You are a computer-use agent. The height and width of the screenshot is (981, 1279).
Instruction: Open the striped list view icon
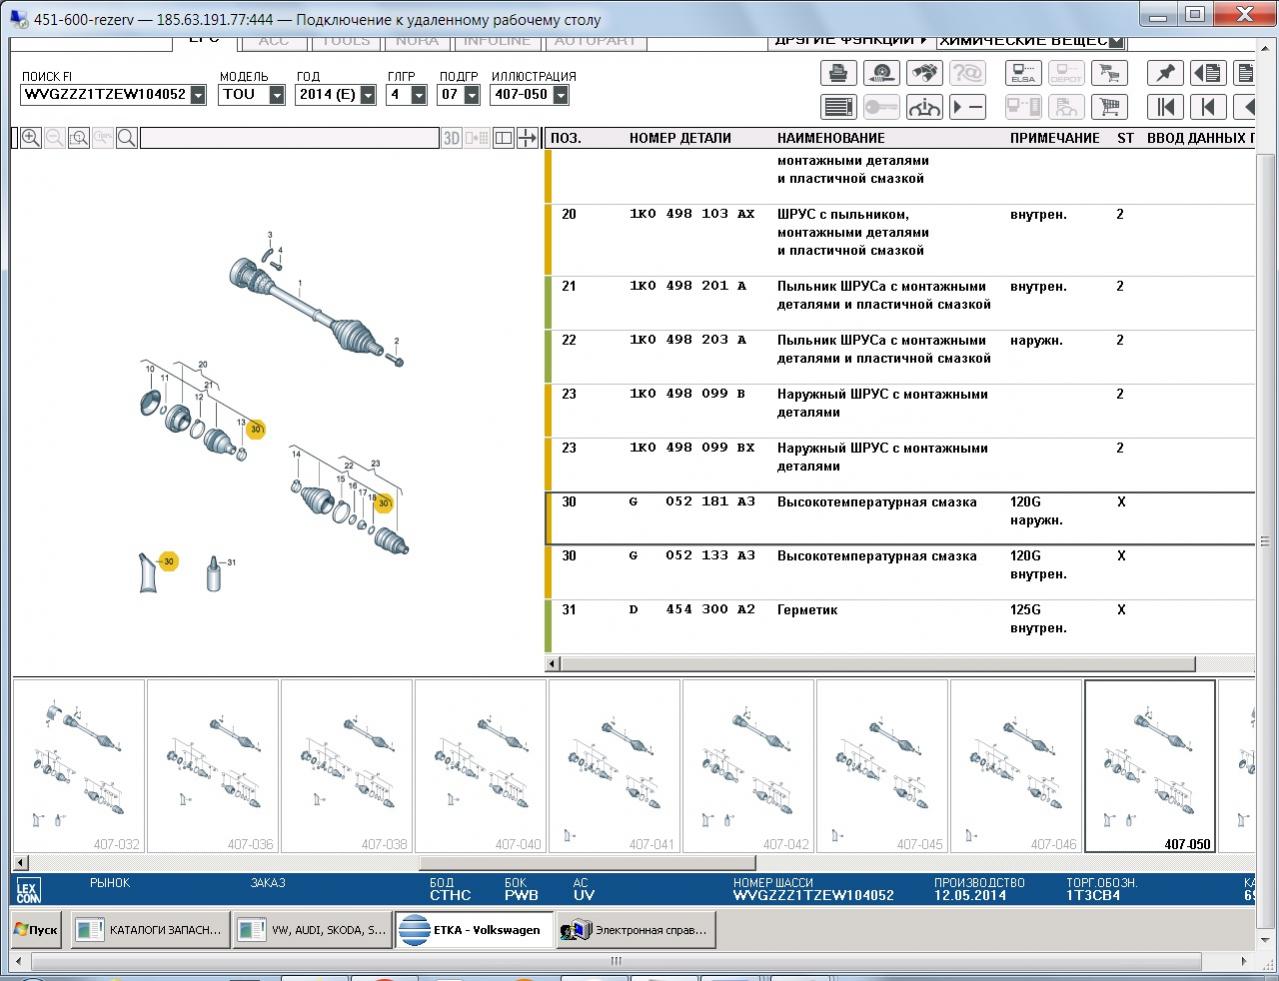[x=838, y=106]
